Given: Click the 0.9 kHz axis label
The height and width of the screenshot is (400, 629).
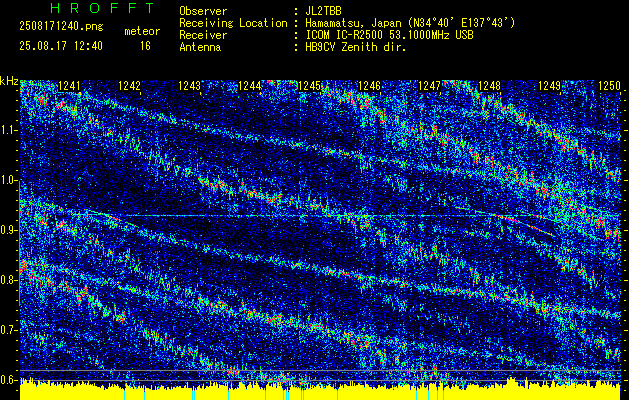Looking at the screenshot, I should tap(9, 230).
